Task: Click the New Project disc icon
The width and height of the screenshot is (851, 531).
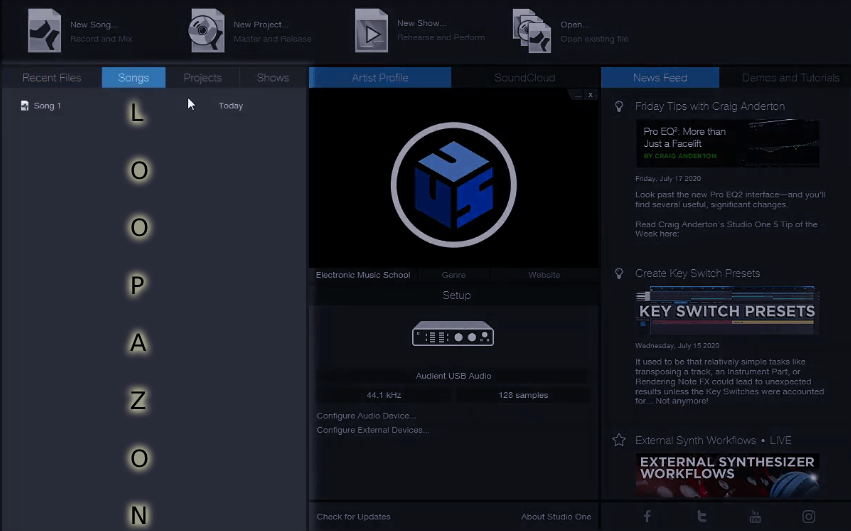Action: tap(206, 30)
